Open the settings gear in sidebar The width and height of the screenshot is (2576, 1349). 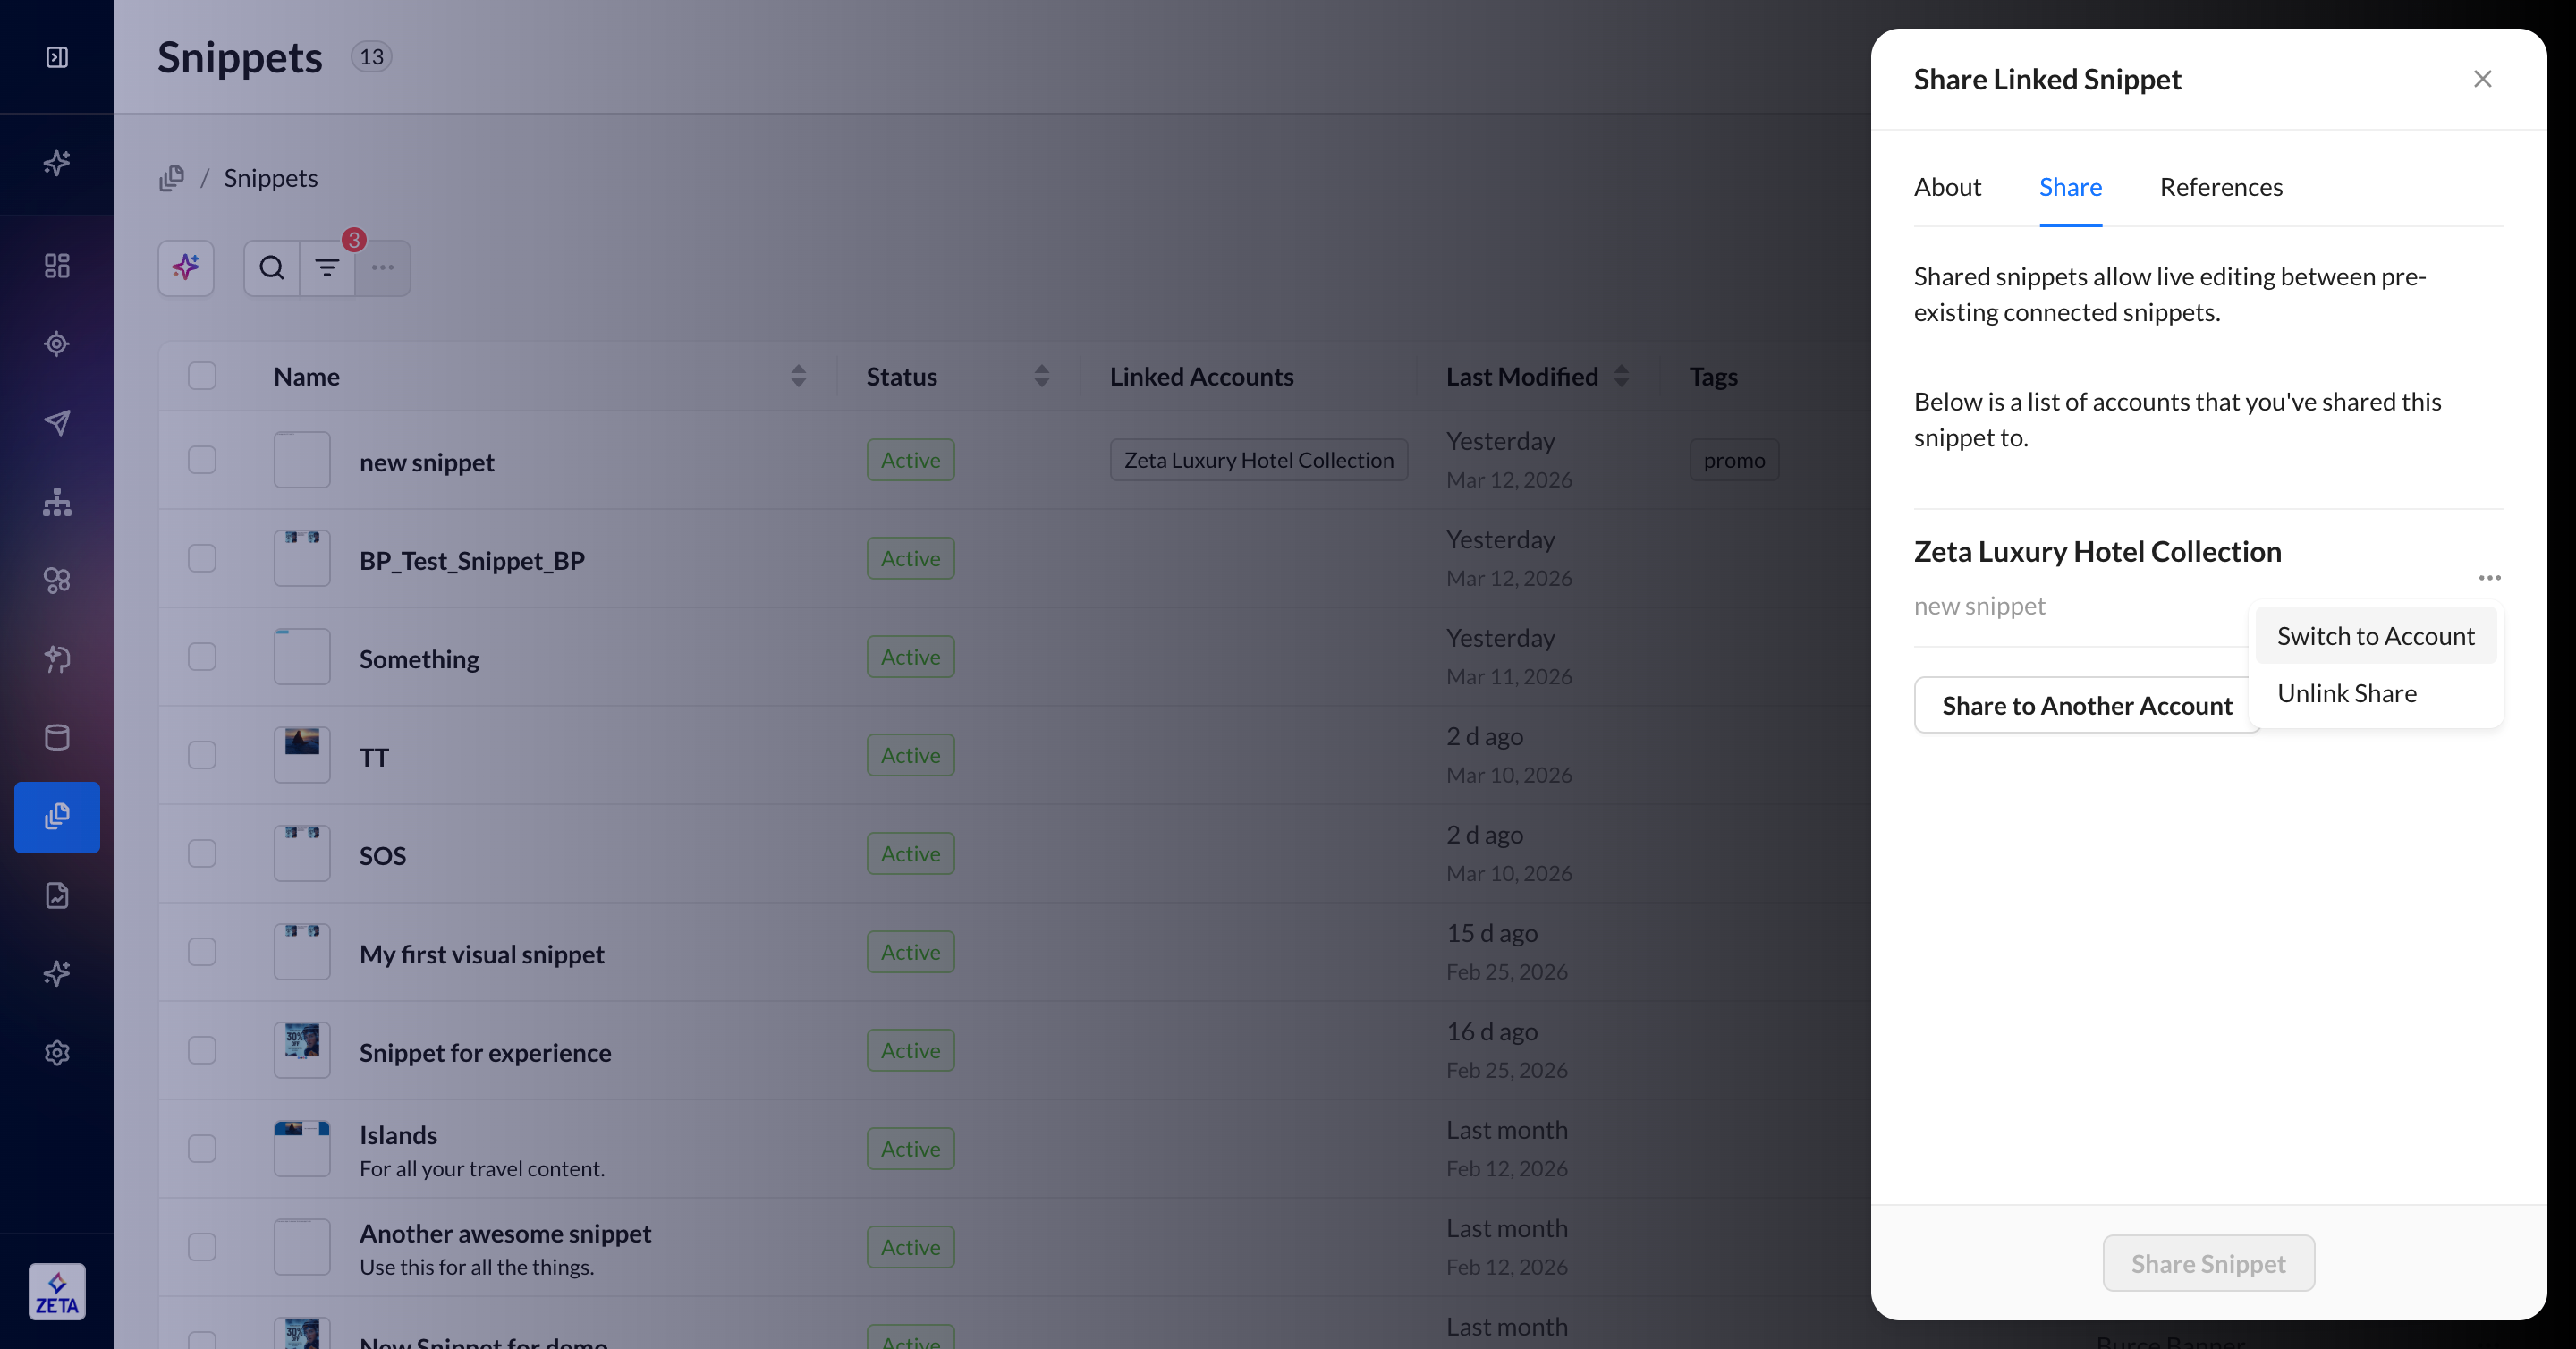point(57,1053)
